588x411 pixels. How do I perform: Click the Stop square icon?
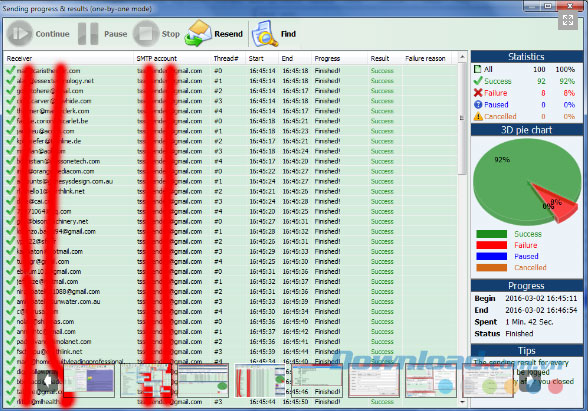(146, 34)
